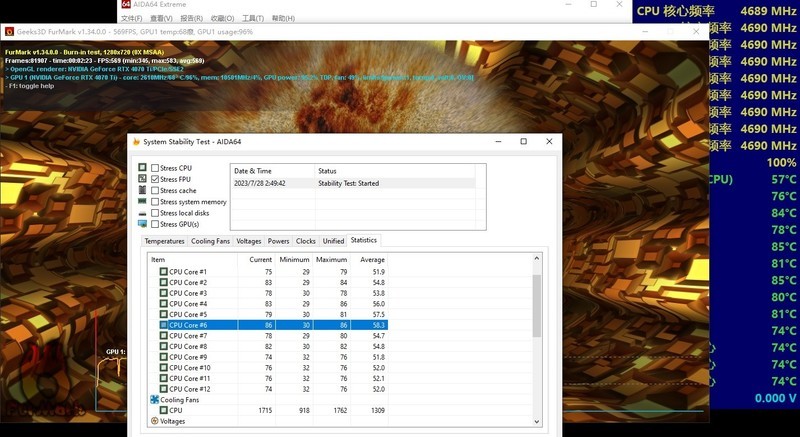Click the FurMark icon in the Geeks3D title bar

click(x=9, y=32)
